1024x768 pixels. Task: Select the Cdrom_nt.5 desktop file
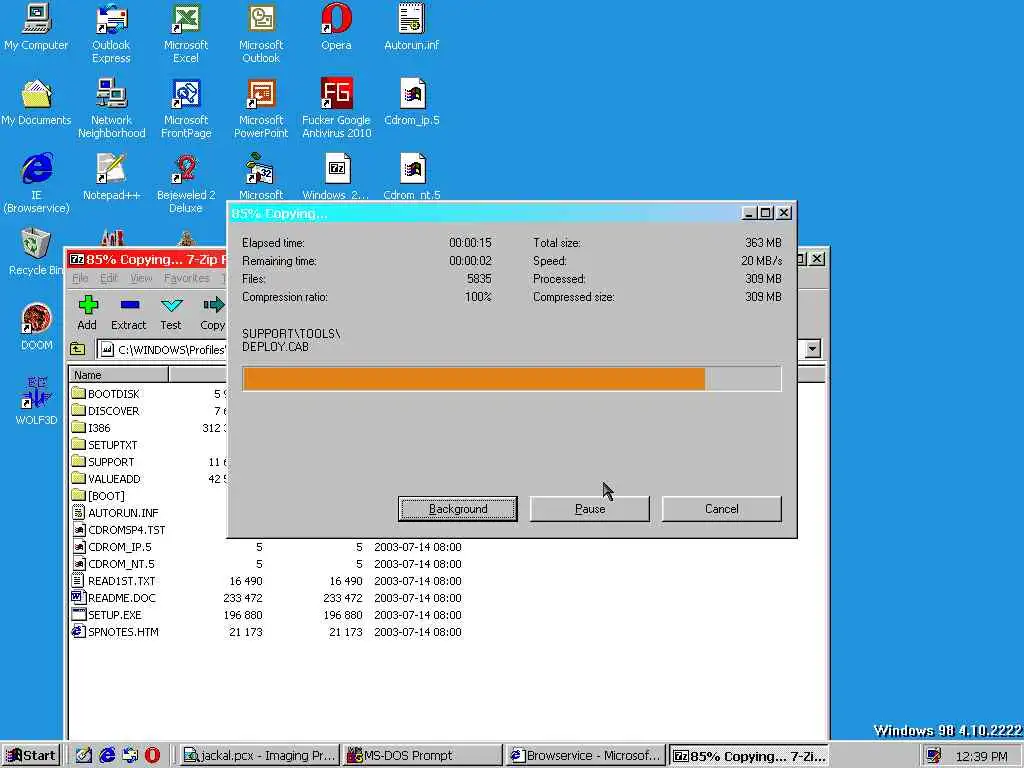411,176
